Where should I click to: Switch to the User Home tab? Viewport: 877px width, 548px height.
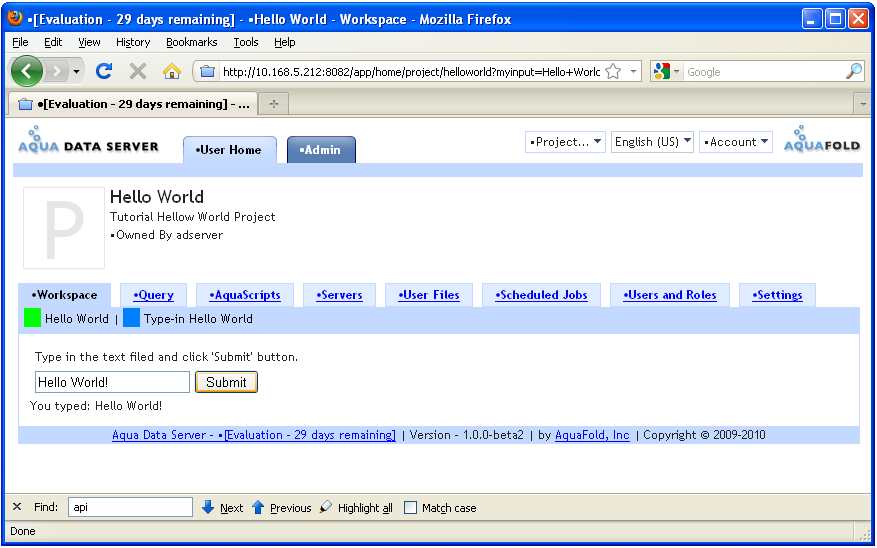pos(230,150)
